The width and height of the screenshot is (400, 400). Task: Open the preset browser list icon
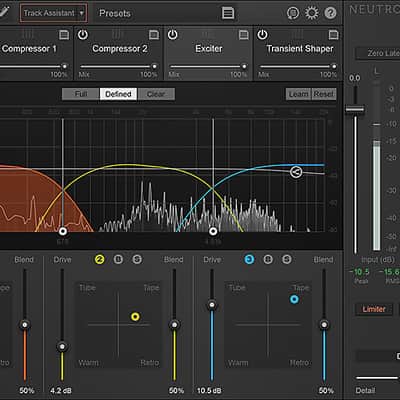tap(228, 13)
